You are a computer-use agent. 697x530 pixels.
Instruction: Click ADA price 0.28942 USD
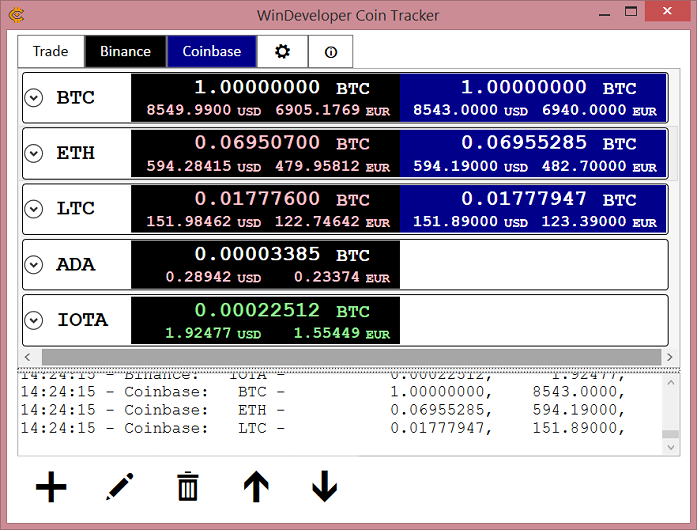(x=213, y=277)
